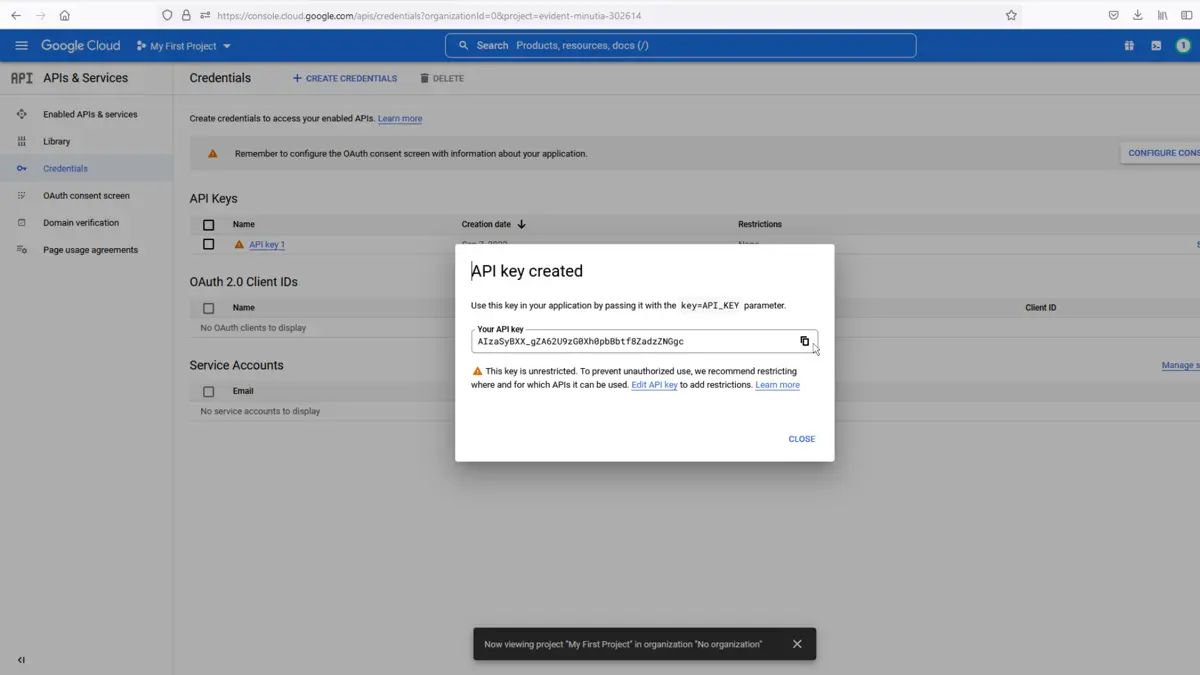Dismiss the project notification toast
The image size is (1200, 675).
(x=797, y=644)
